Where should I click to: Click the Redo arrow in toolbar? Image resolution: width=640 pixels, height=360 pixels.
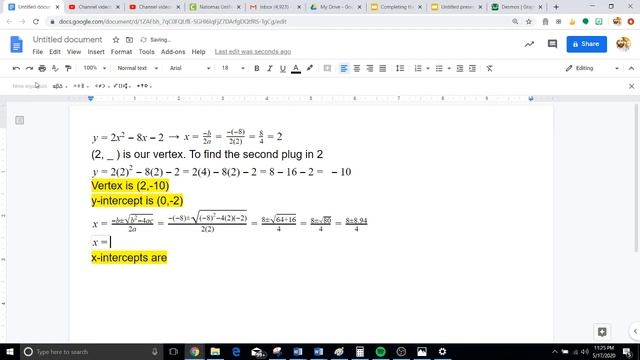pyautogui.click(x=29, y=69)
